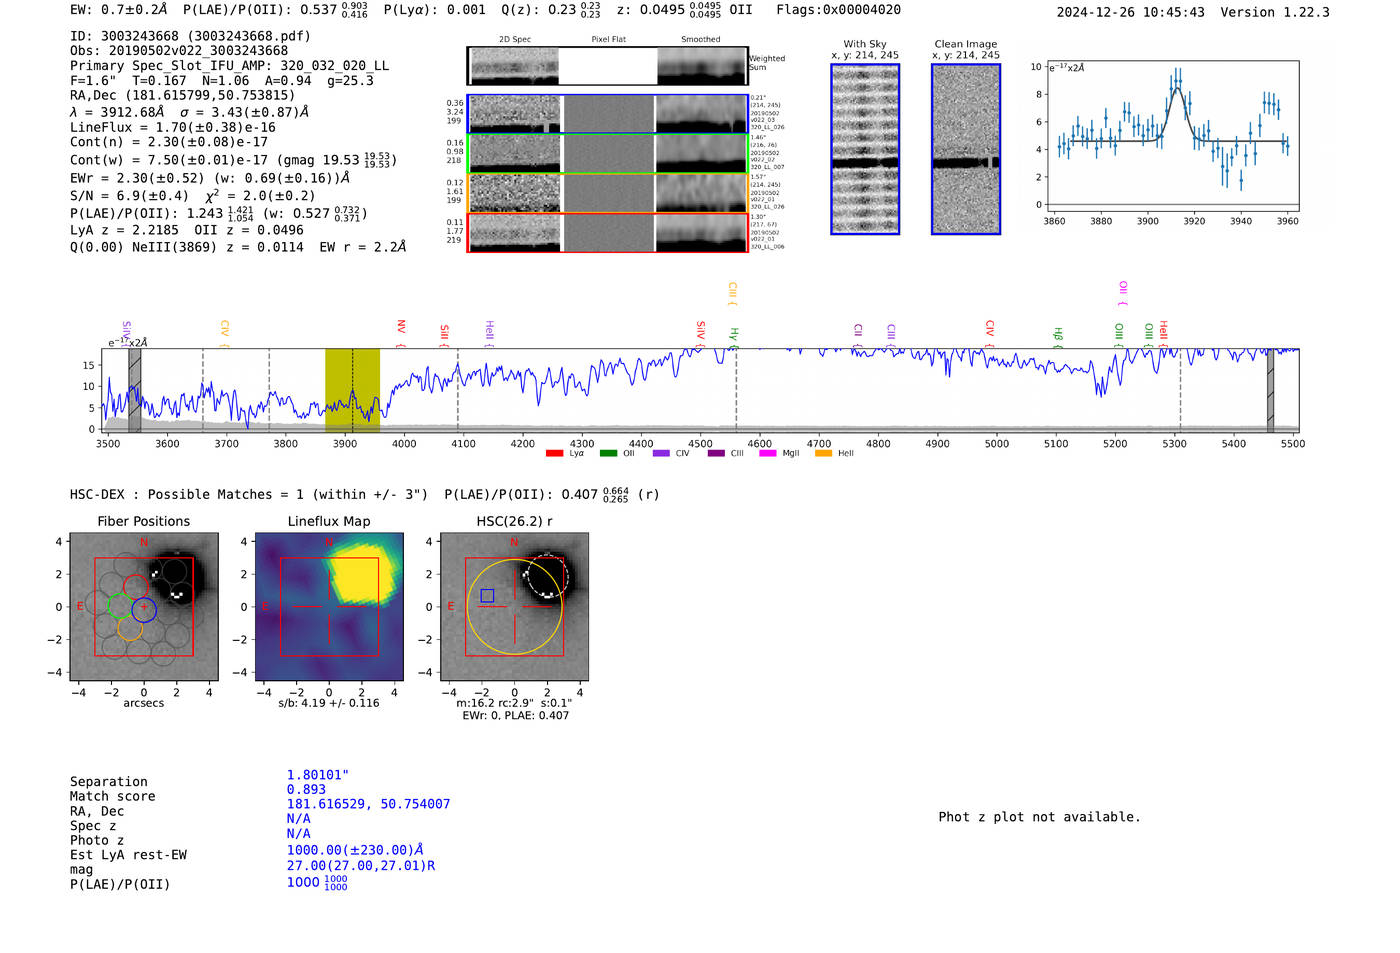Click the Est LyA rest-EW 1000.00(±230.00)Å value
This screenshot has width=1400, height=953.
(355, 850)
